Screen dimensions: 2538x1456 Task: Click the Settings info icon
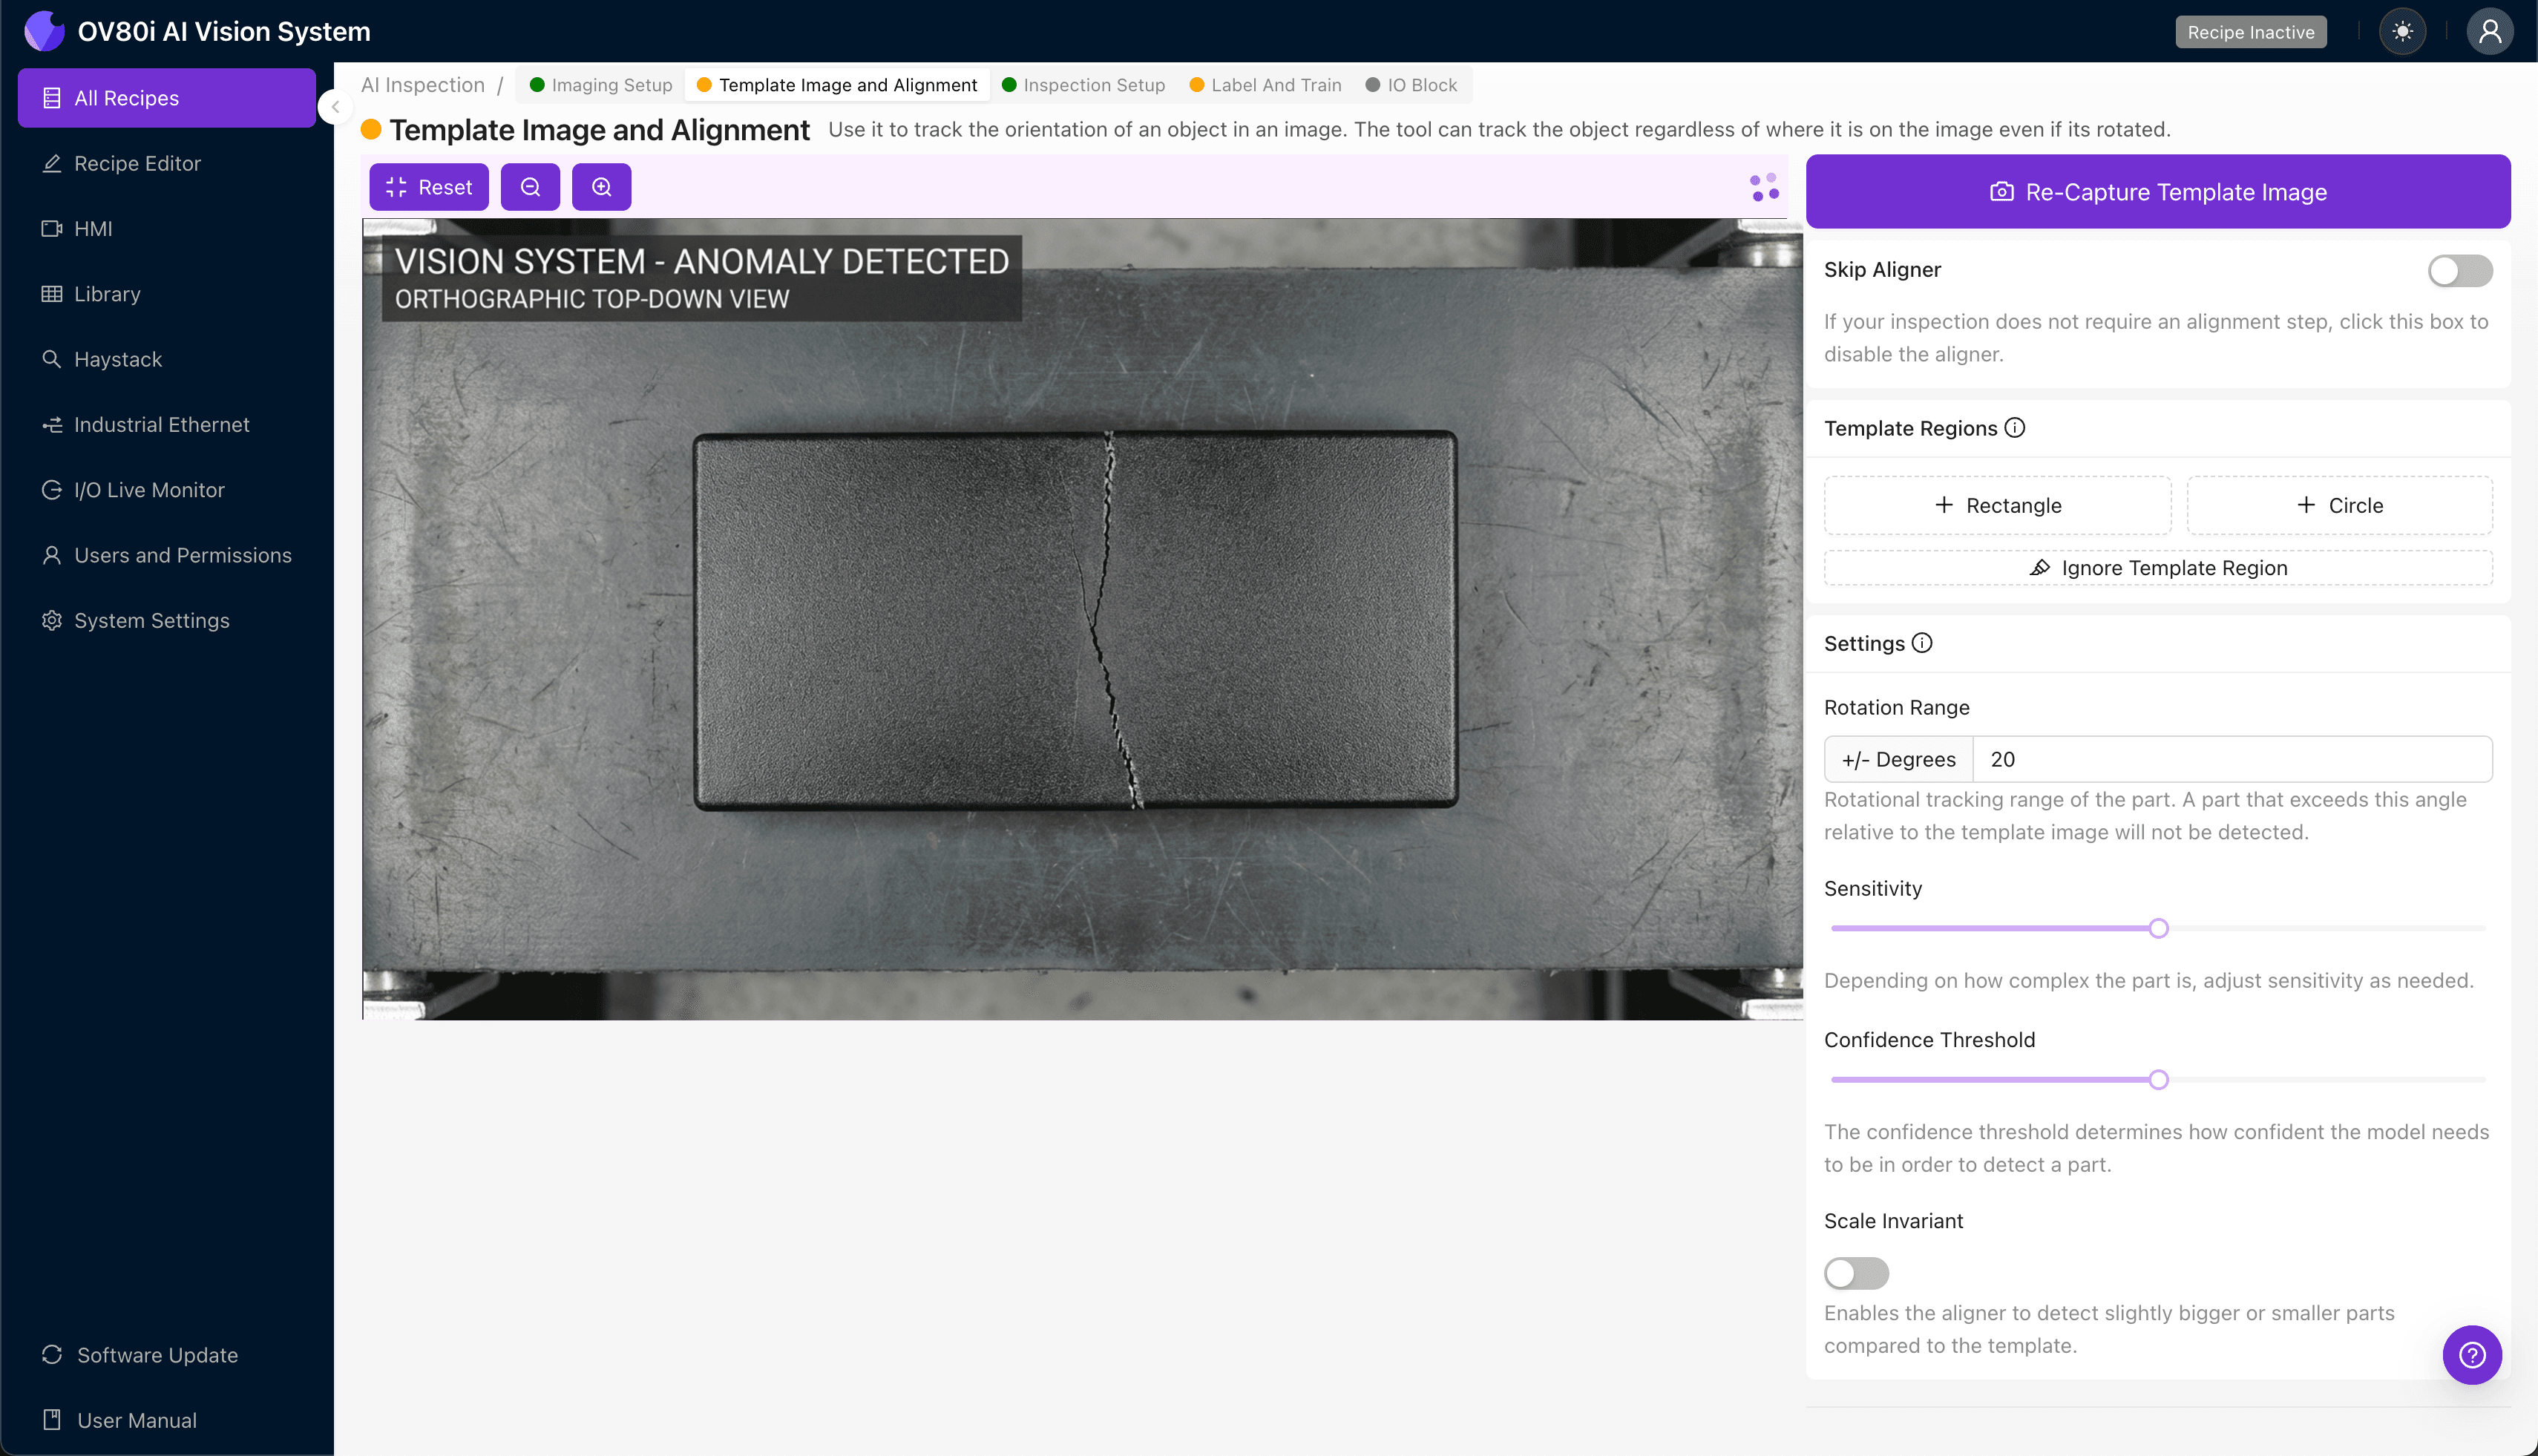tap(1922, 643)
